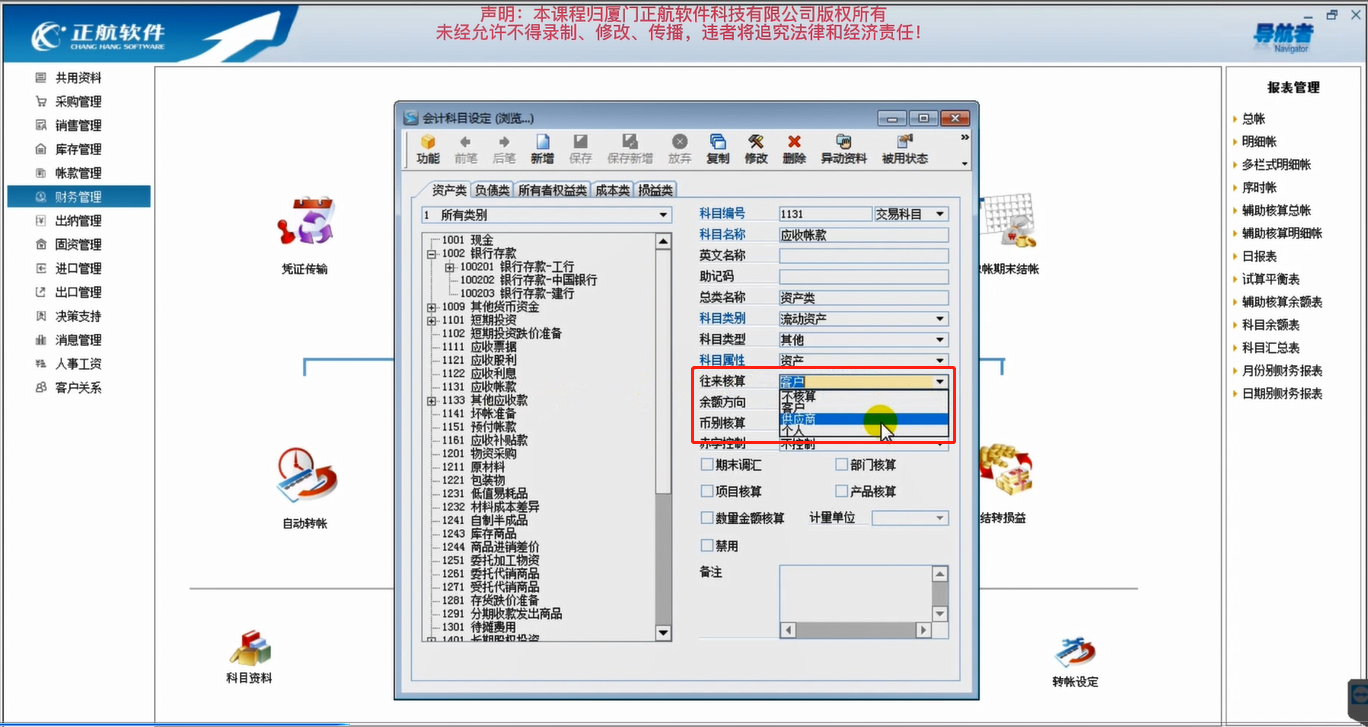The image size is (1368, 727).
Task: Open 库存管理 in the sidebar
Action: (x=78, y=150)
